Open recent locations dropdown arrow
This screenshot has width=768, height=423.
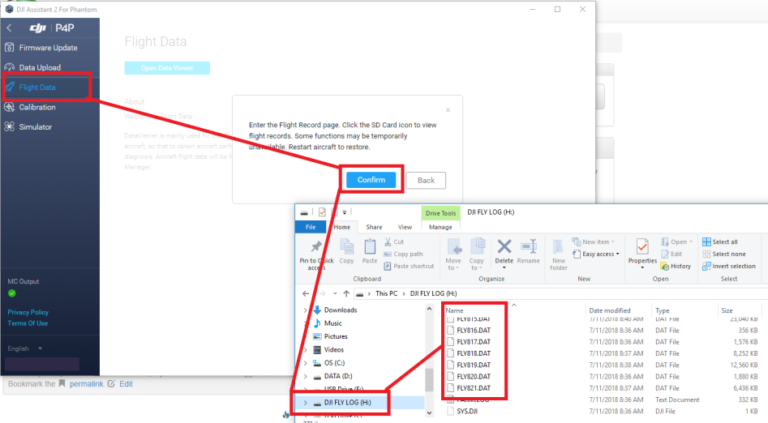[335, 294]
